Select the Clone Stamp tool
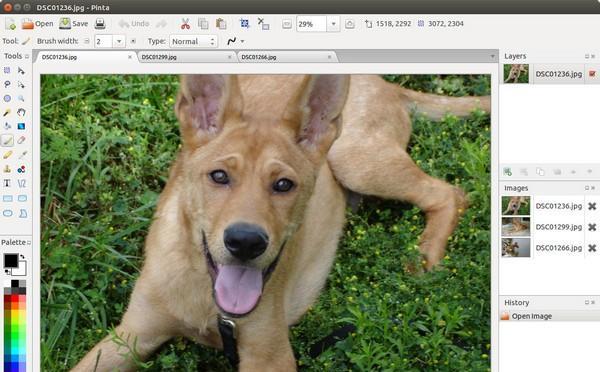The width and height of the screenshot is (600, 372). coord(7,169)
